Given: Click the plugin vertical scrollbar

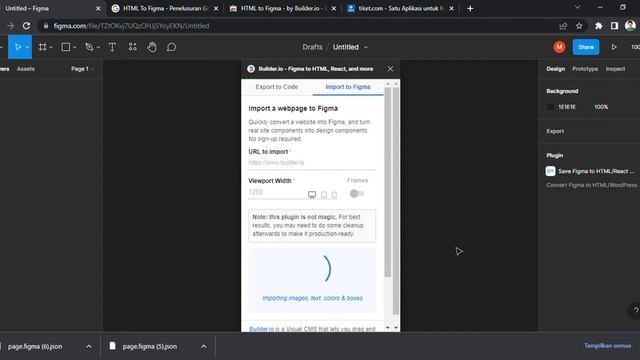Looking at the screenshot, I should click(388, 182).
